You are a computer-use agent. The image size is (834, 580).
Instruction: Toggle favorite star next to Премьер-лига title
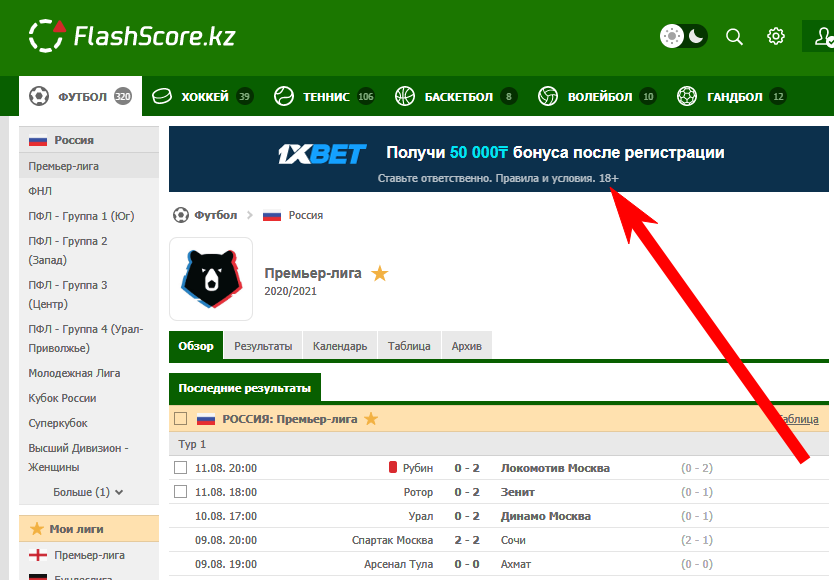(379, 273)
